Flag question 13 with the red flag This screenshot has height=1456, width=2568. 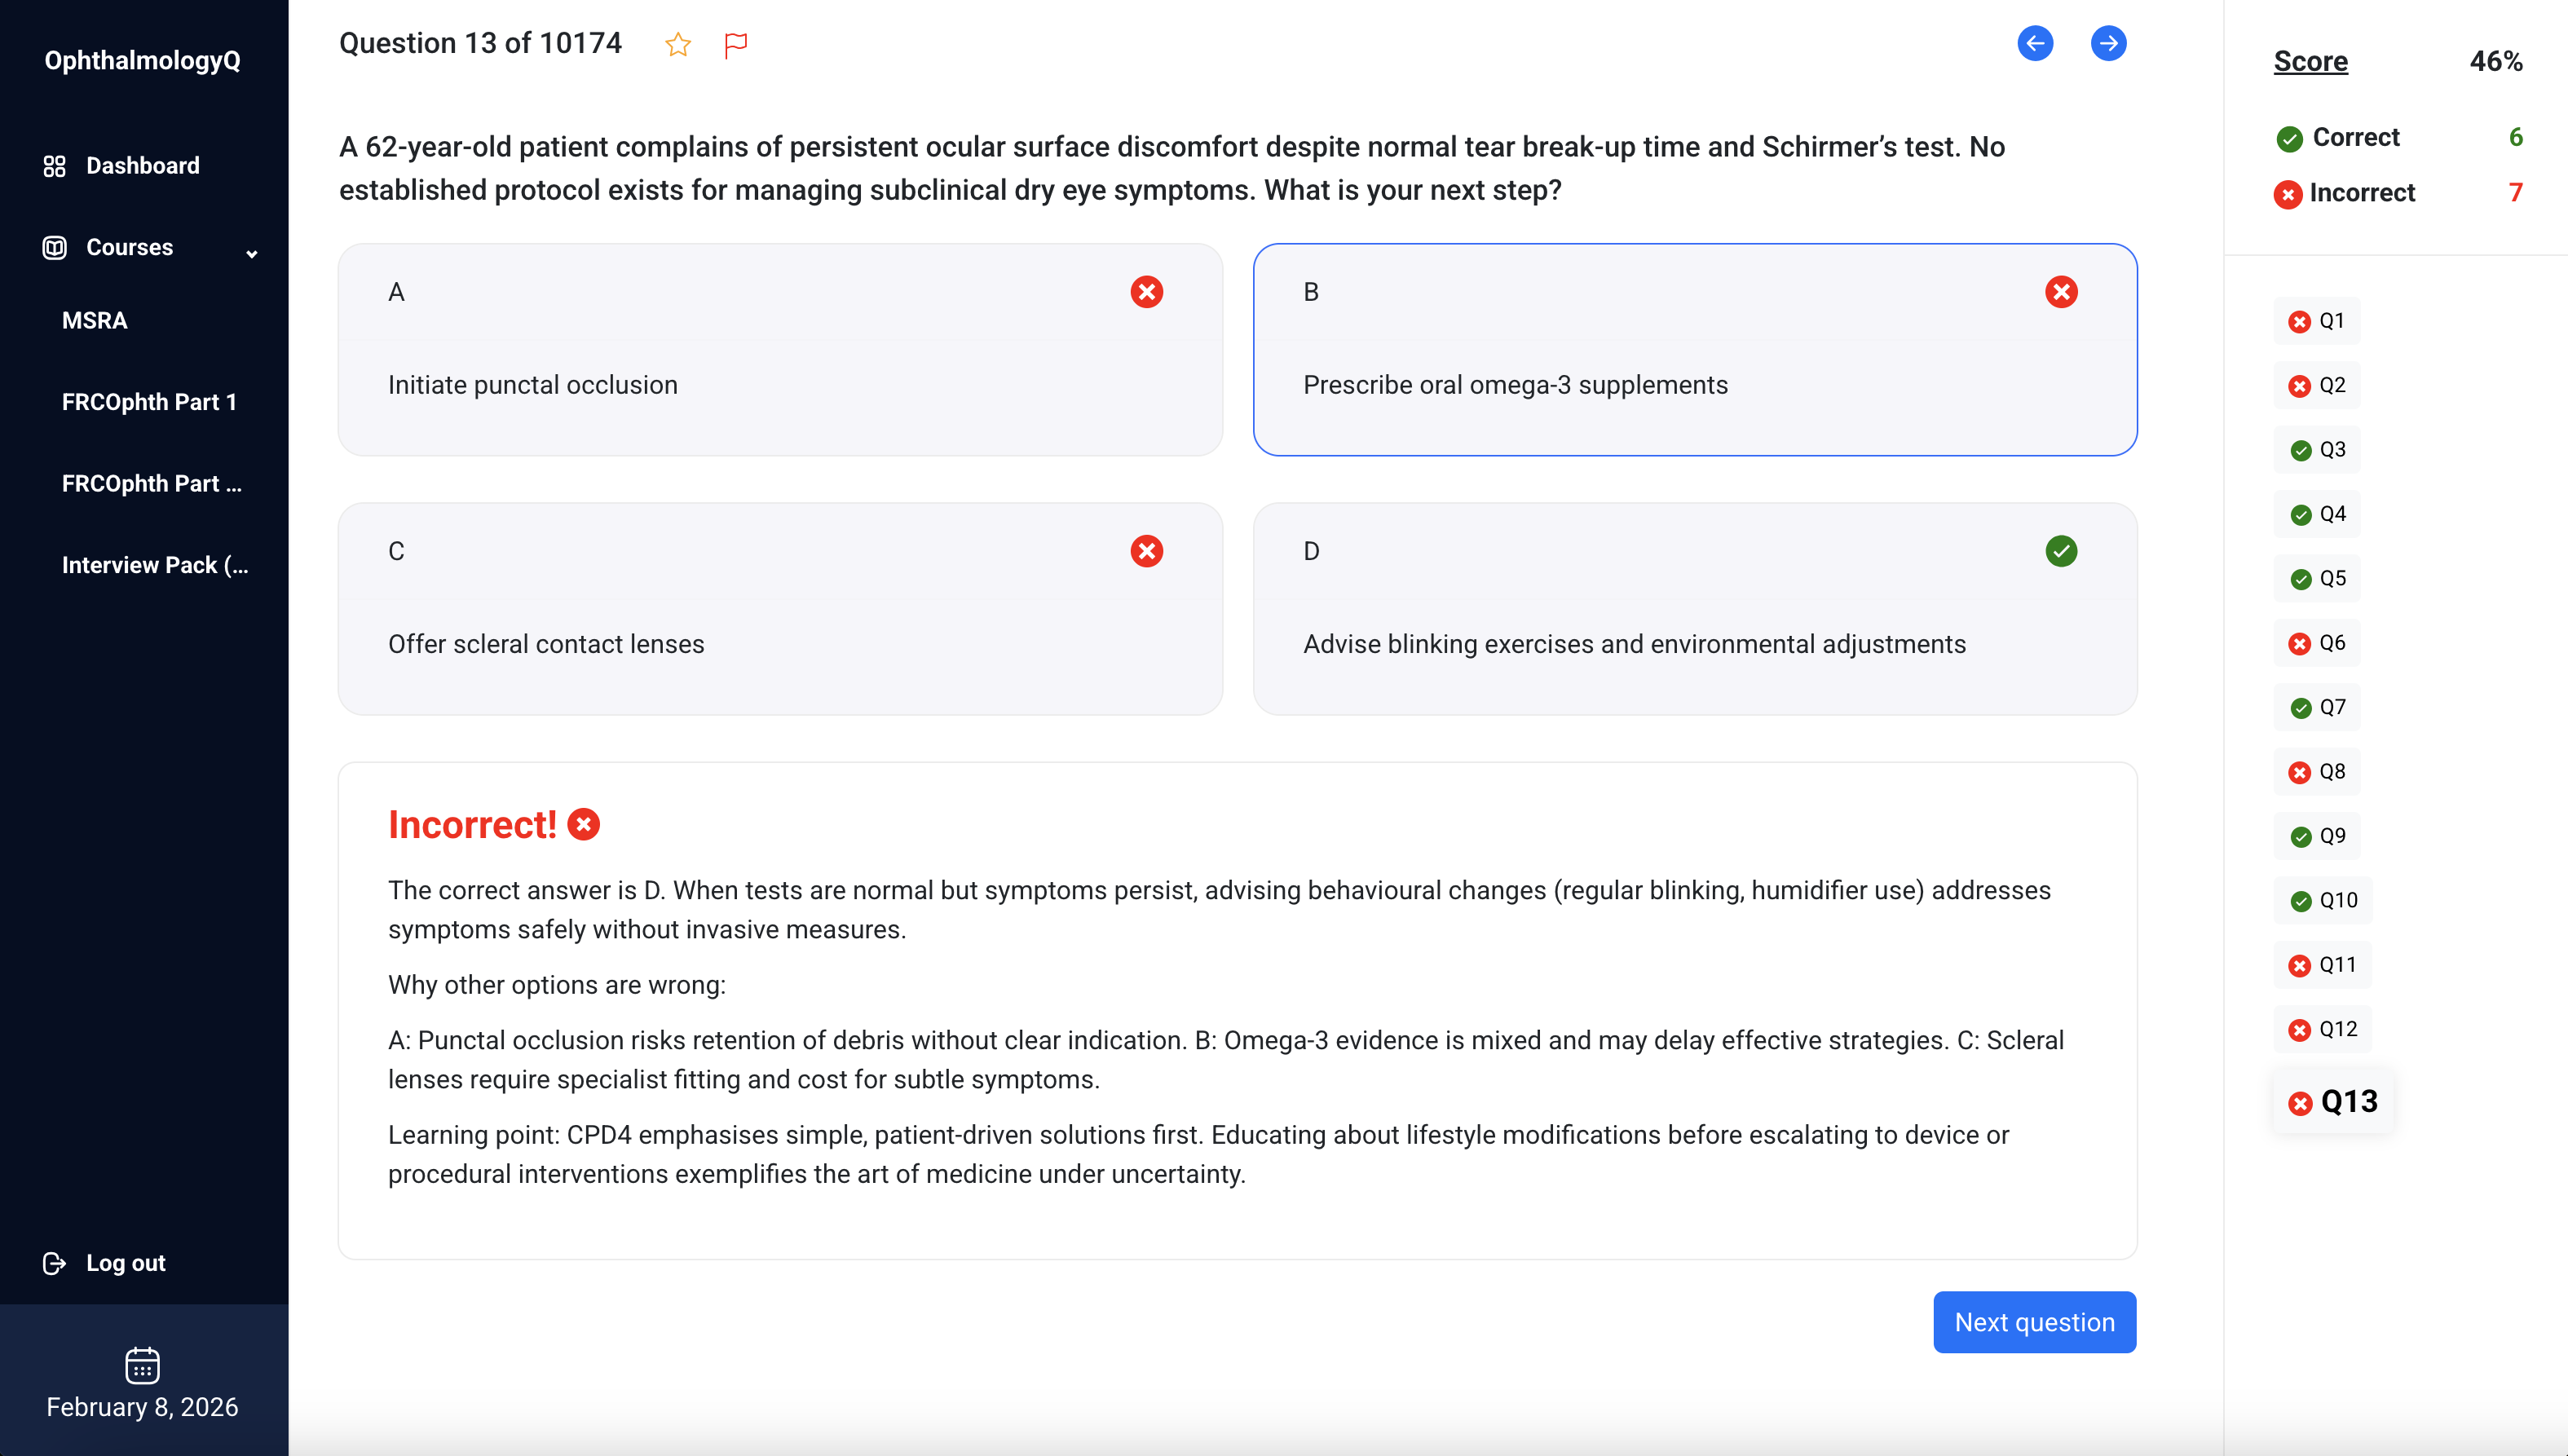tap(735, 45)
